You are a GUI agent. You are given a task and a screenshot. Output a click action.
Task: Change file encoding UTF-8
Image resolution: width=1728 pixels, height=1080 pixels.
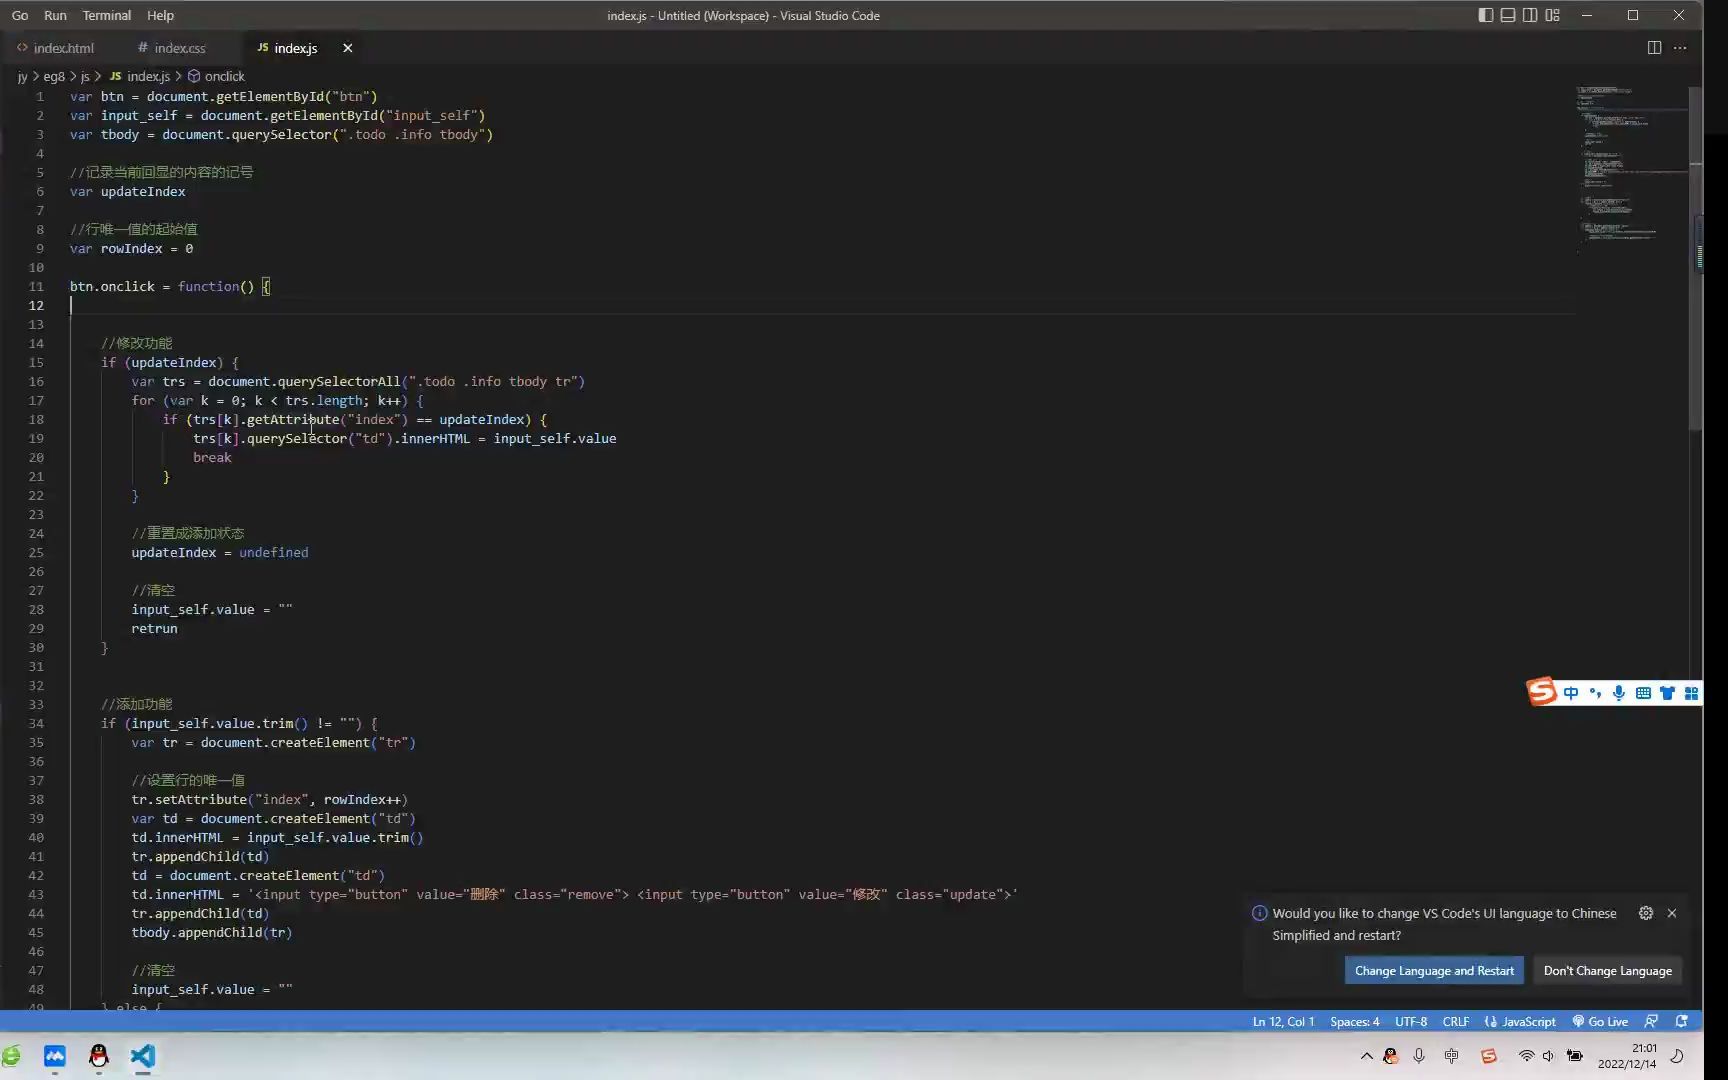pyautogui.click(x=1411, y=1021)
